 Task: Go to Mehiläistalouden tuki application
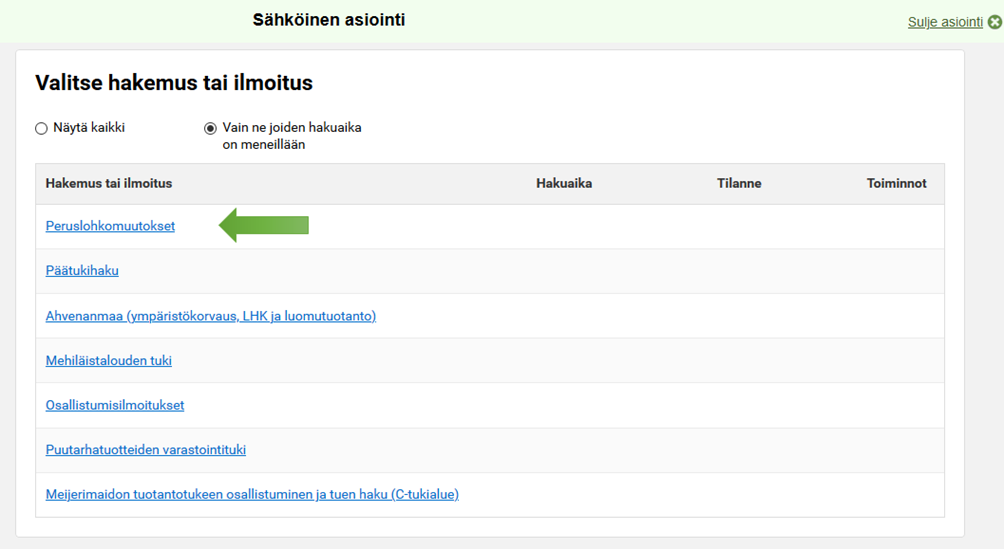108,361
